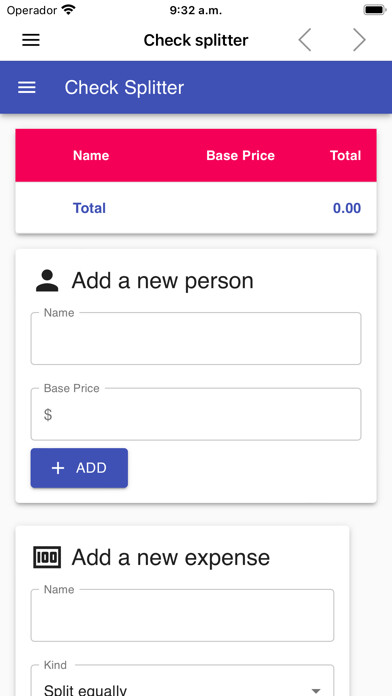392x696 pixels.
Task: Tap the battery indicator icon
Action: tap(375, 10)
